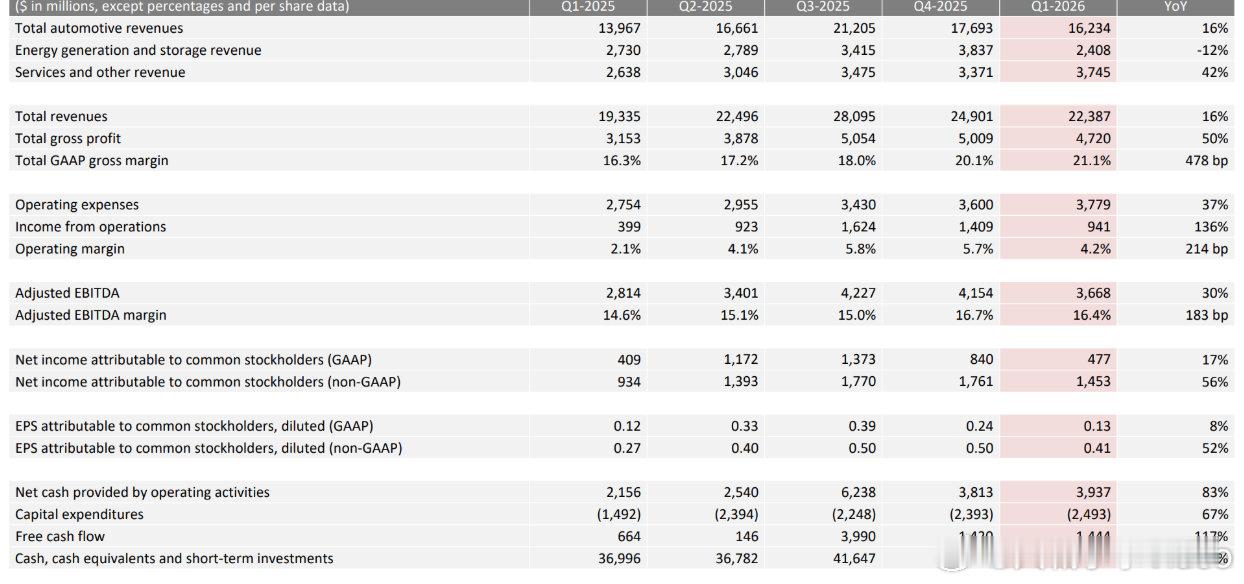The width and height of the screenshot is (1244, 584).
Task: Select the Q1-2025 cash and investments value 36,996
Action: click(618, 558)
